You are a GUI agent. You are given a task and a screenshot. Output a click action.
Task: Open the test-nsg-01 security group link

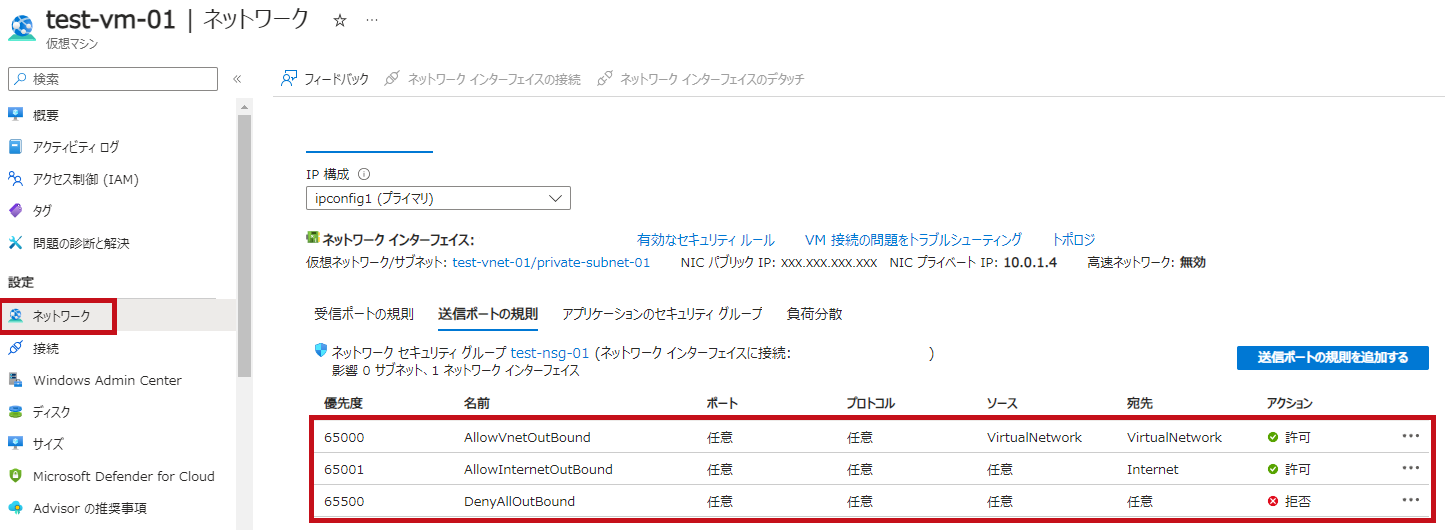[x=550, y=353]
